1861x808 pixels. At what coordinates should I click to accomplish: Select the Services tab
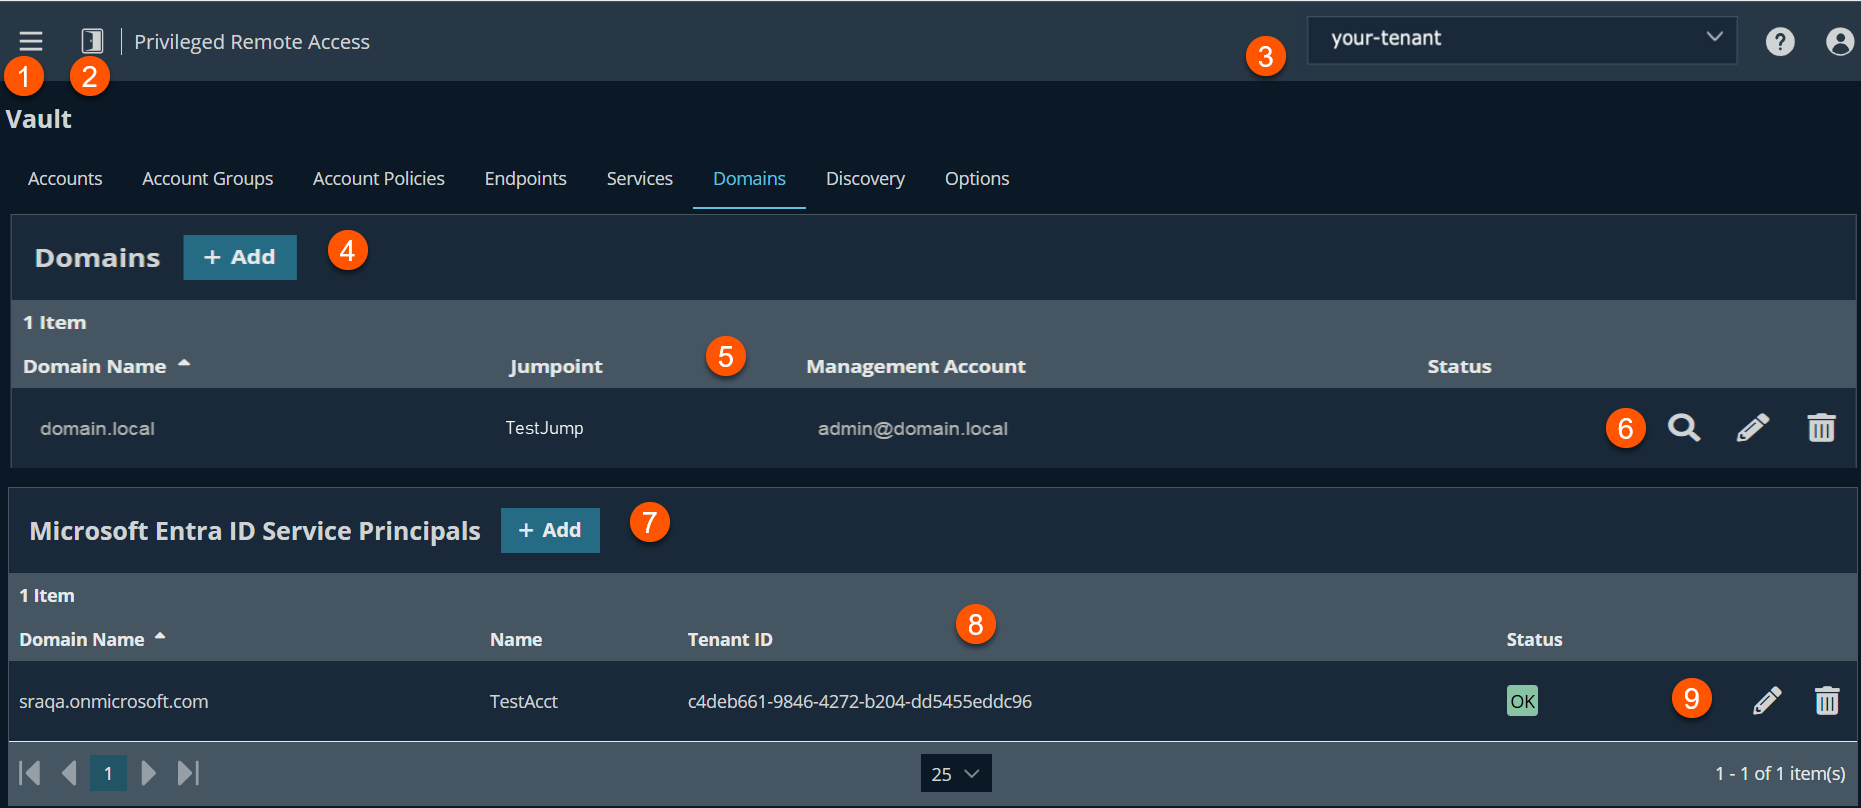coord(640,179)
